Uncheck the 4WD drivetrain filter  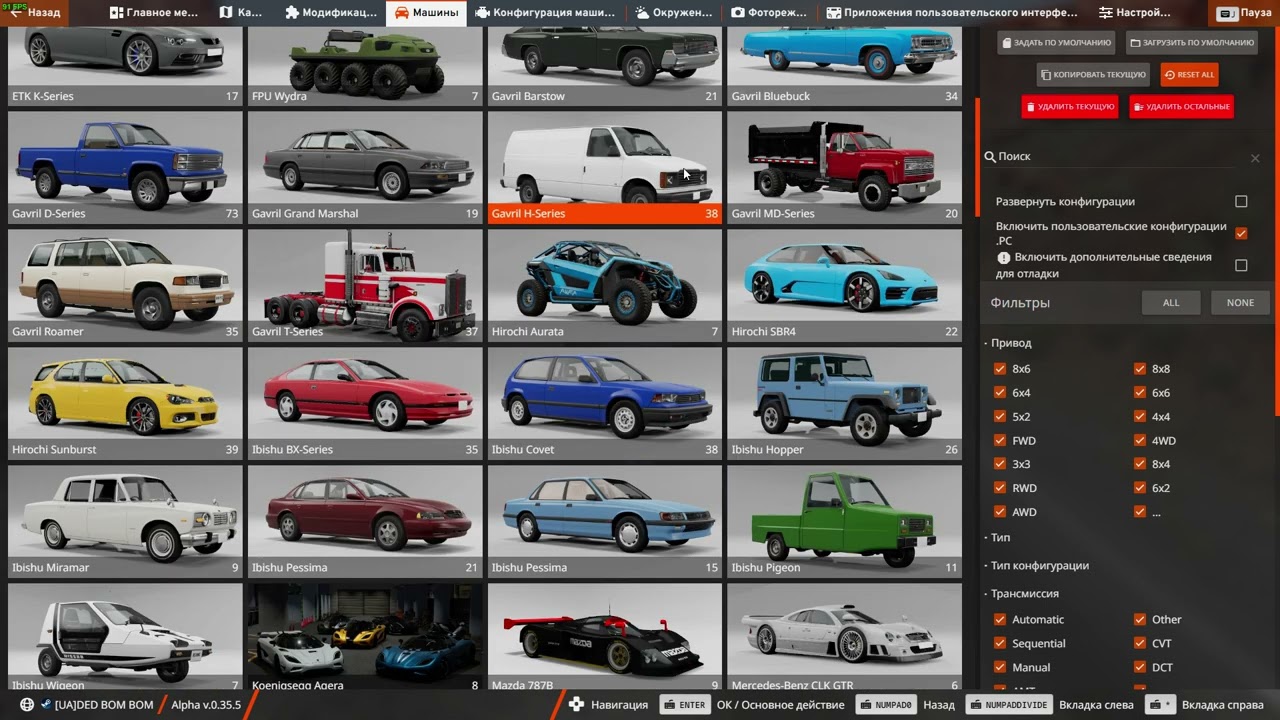click(1140, 441)
